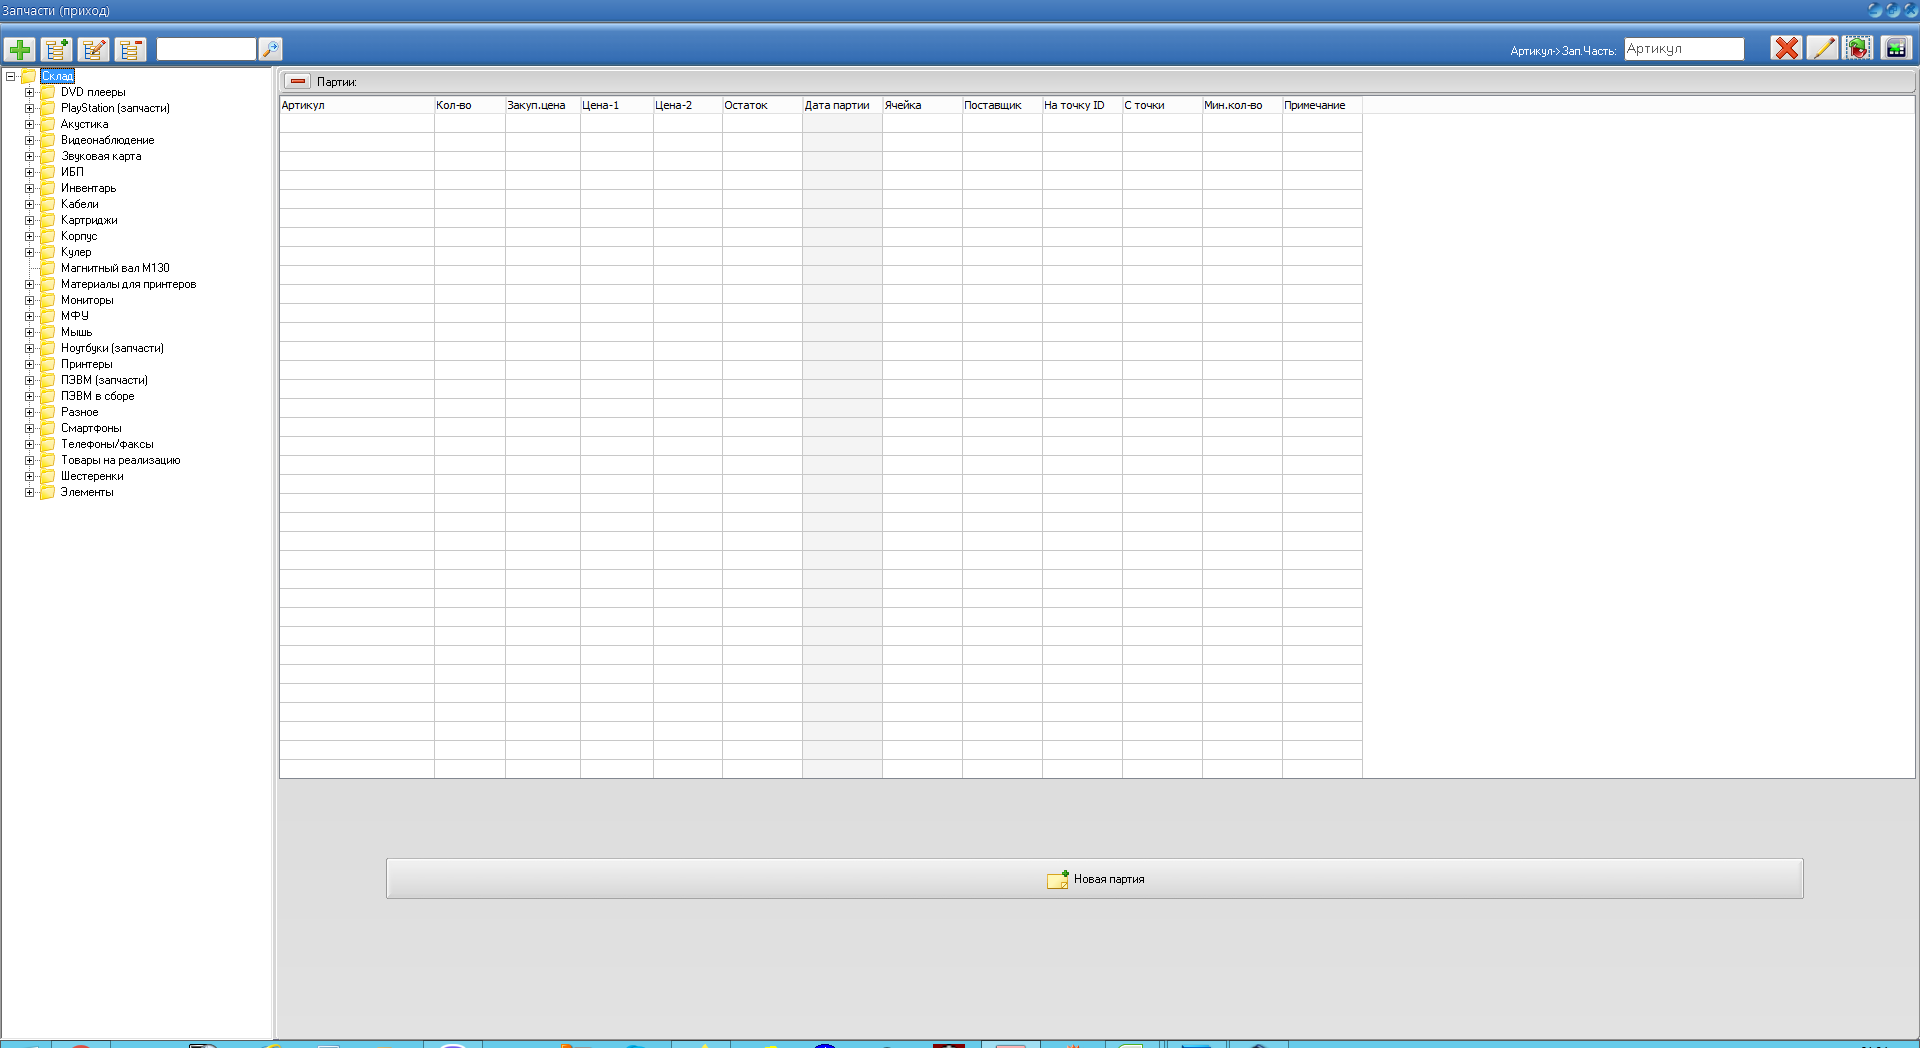Click the add tree category icon
This screenshot has width=1920, height=1048.
56,49
